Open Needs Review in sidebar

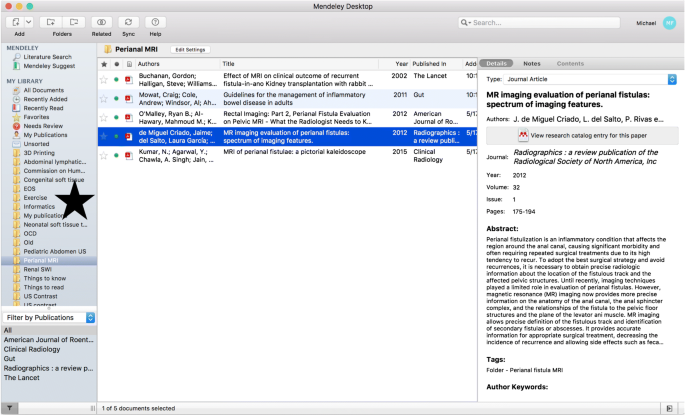[x=43, y=126]
